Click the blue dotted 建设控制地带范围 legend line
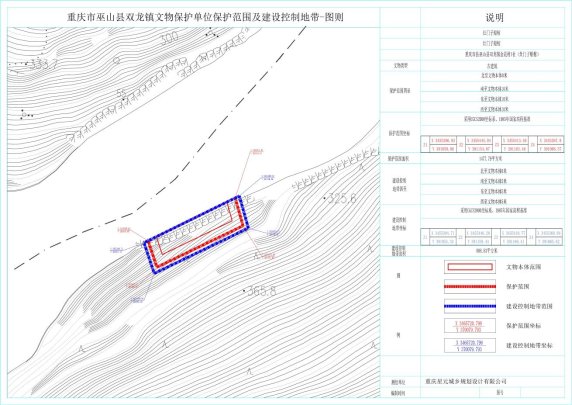The image size is (572, 405). point(470,306)
